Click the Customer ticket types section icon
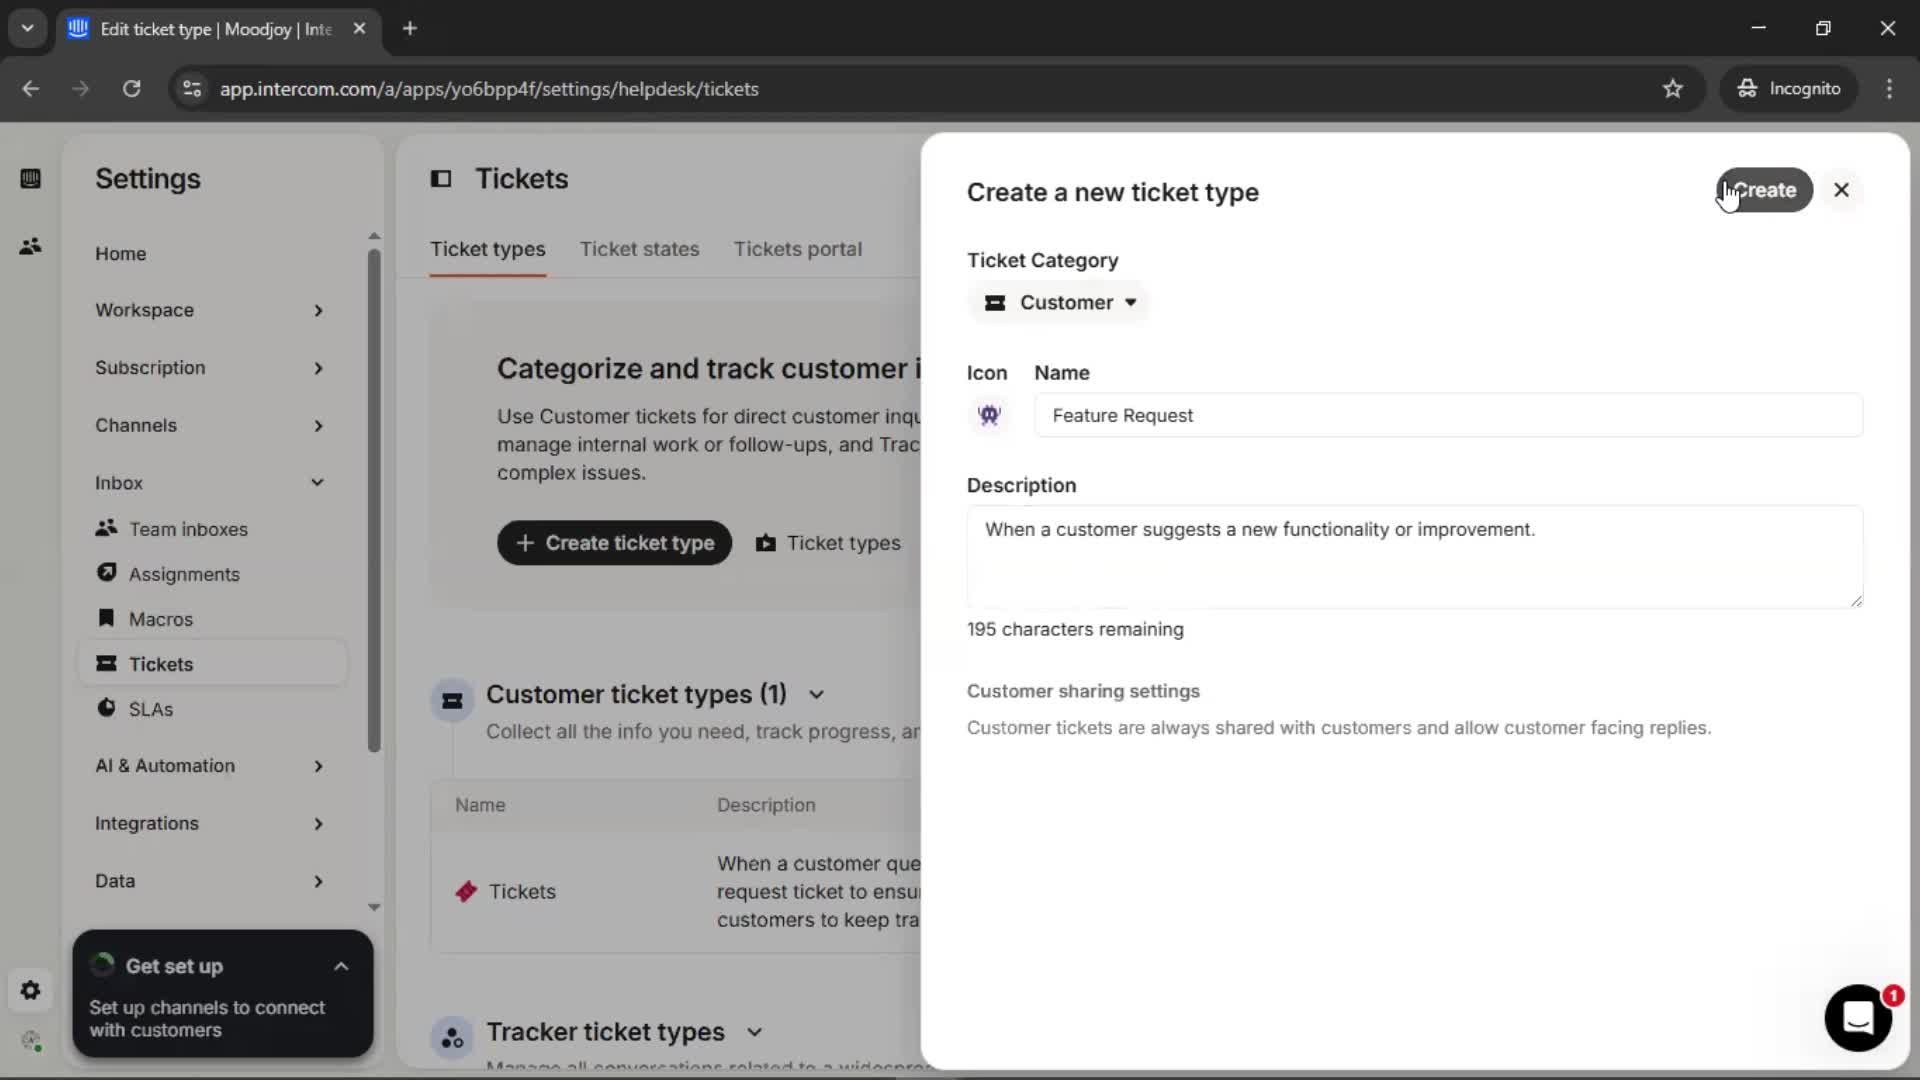The height and width of the screenshot is (1080, 1920). pyautogui.click(x=452, y=701)
